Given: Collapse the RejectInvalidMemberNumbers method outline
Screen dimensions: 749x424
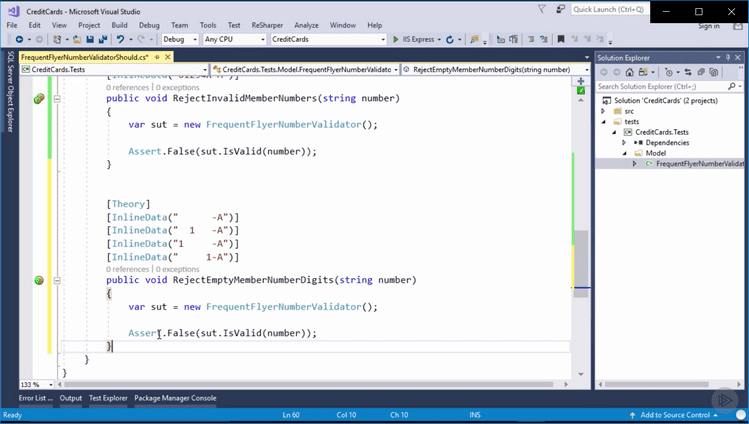Looking at the screenshot, I should point(57,99).
